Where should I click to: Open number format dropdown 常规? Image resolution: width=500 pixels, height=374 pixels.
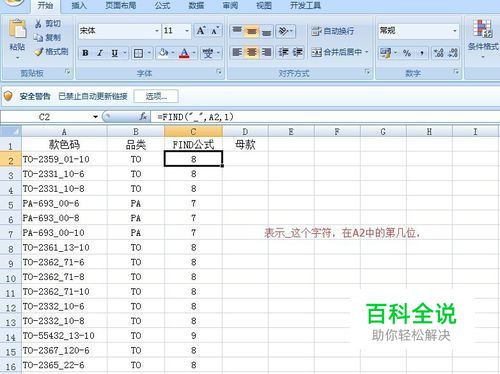coord(455,31)
